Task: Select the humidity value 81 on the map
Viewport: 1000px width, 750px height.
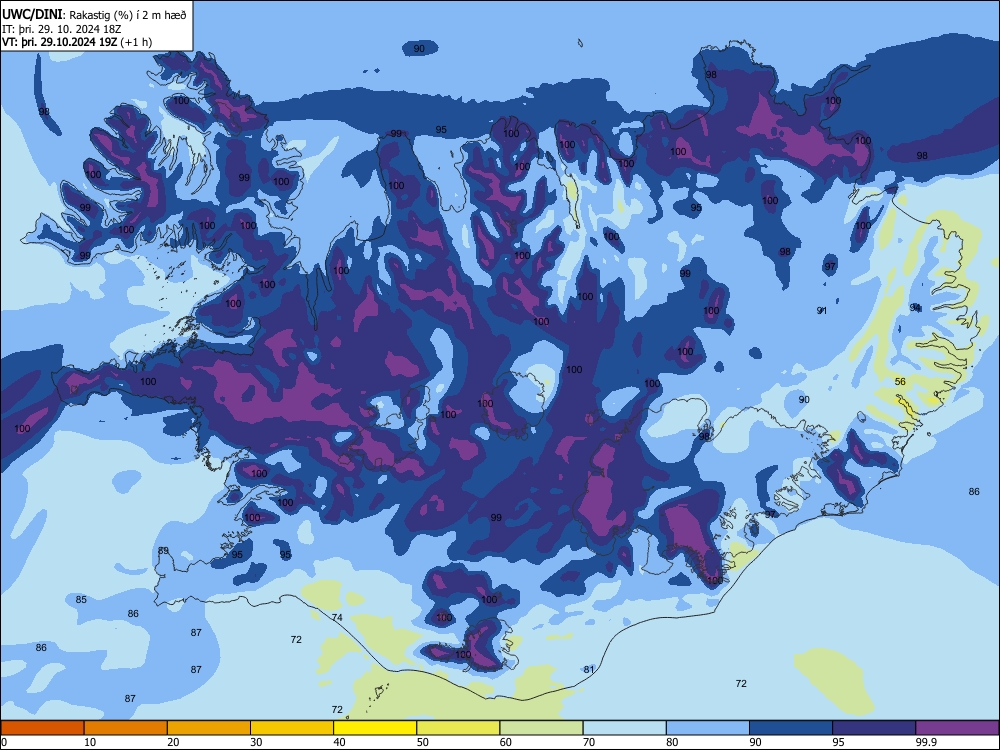Action: tap(589, 669)
